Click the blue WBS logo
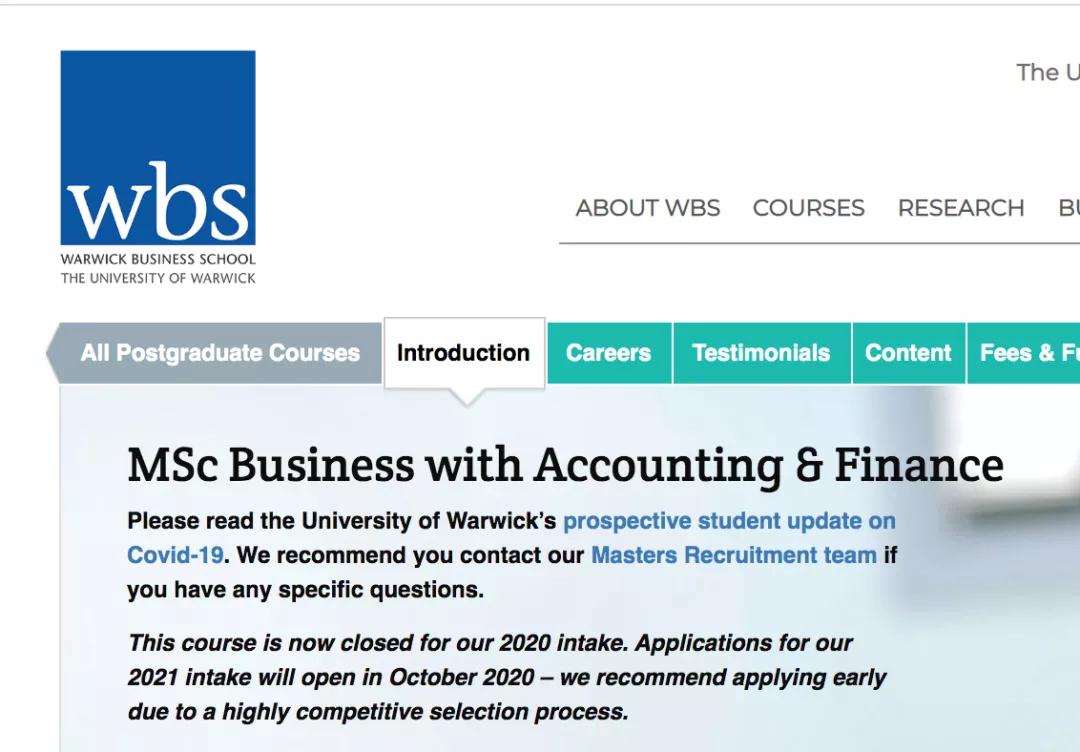The height and width of the screenshot is (752, 1080). (158, 148)
